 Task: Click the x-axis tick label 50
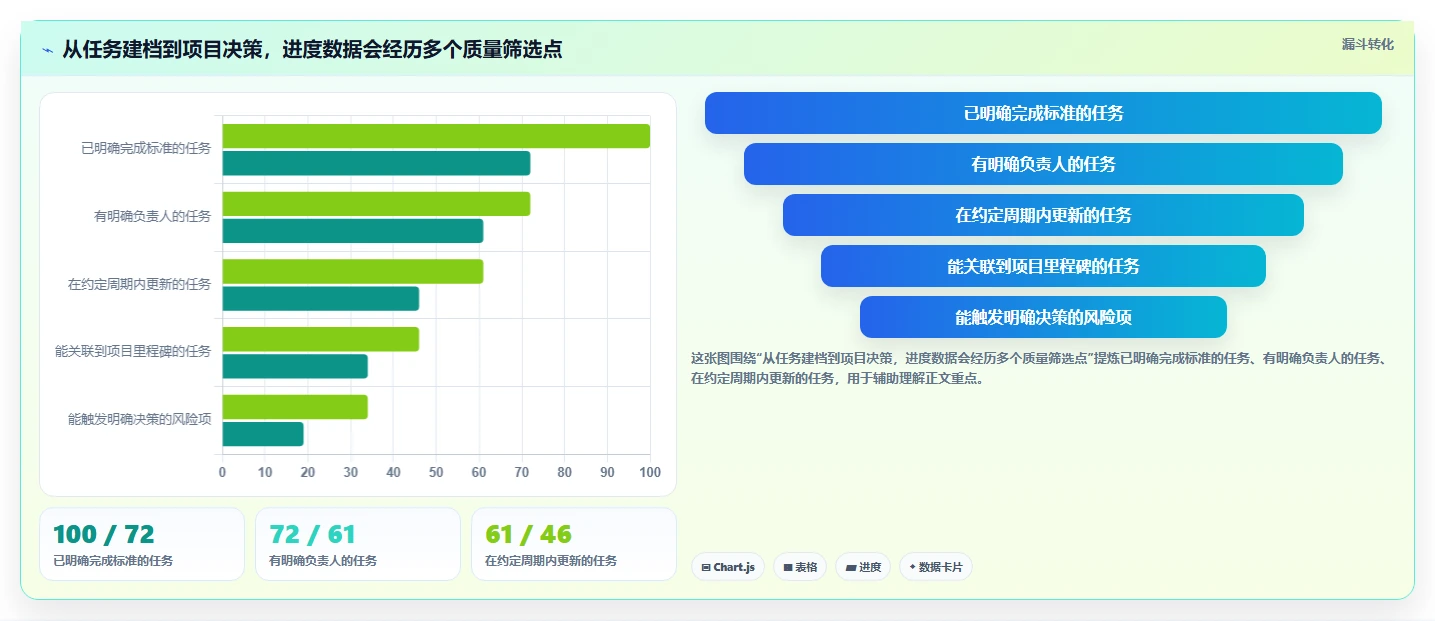coord(436,472)
